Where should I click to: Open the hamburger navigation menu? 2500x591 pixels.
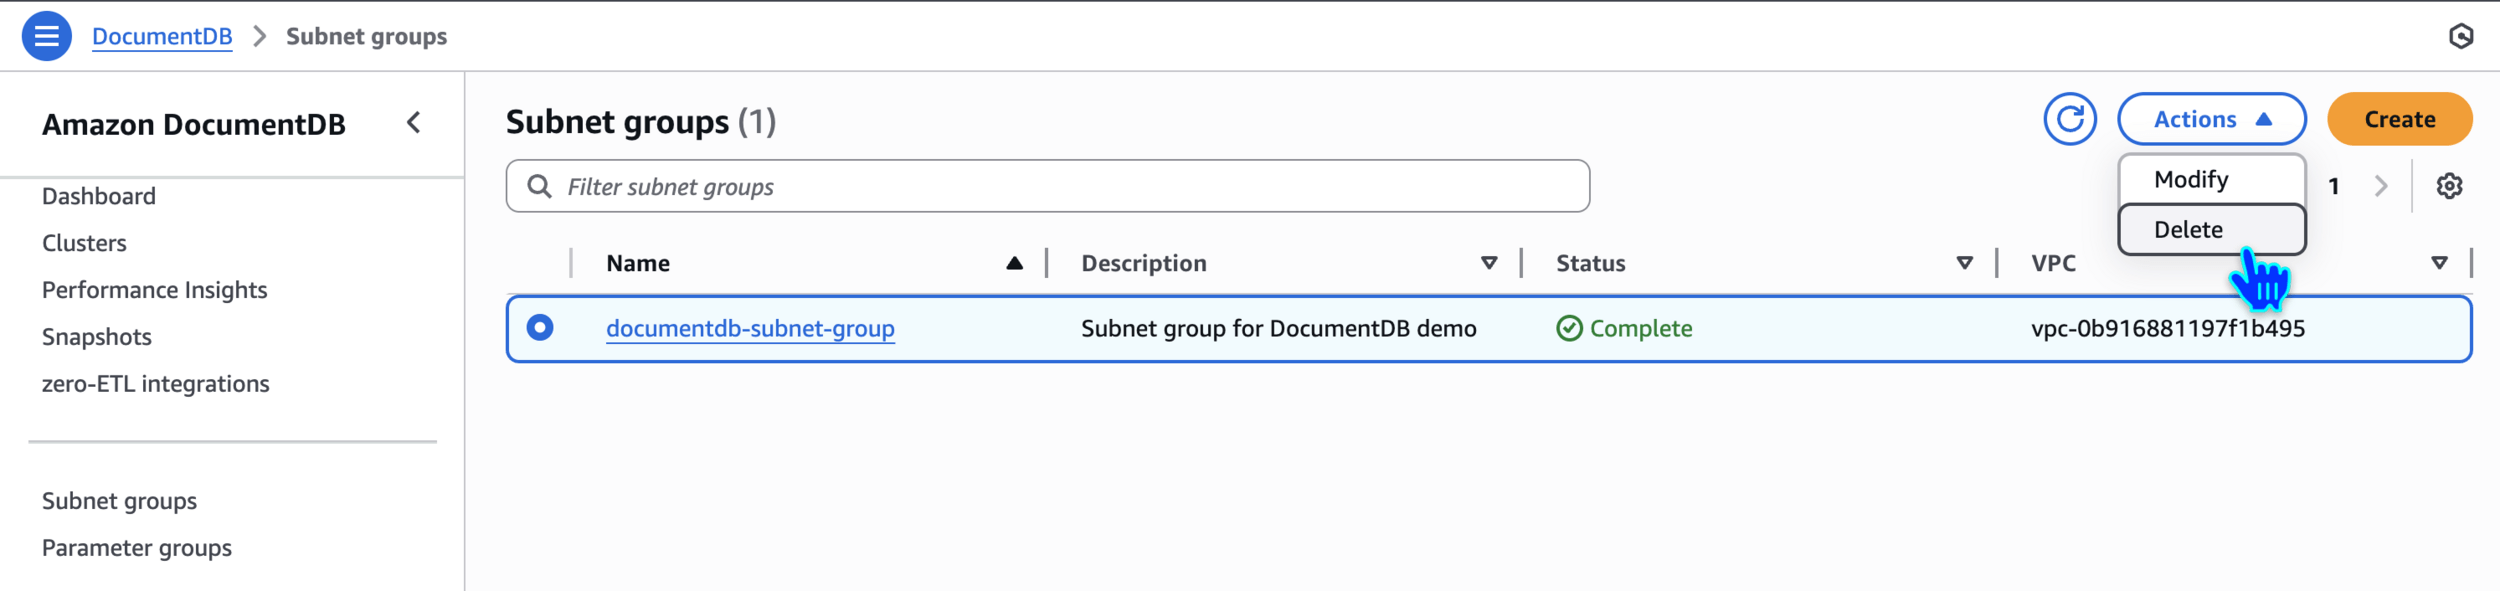pos(46,36)
